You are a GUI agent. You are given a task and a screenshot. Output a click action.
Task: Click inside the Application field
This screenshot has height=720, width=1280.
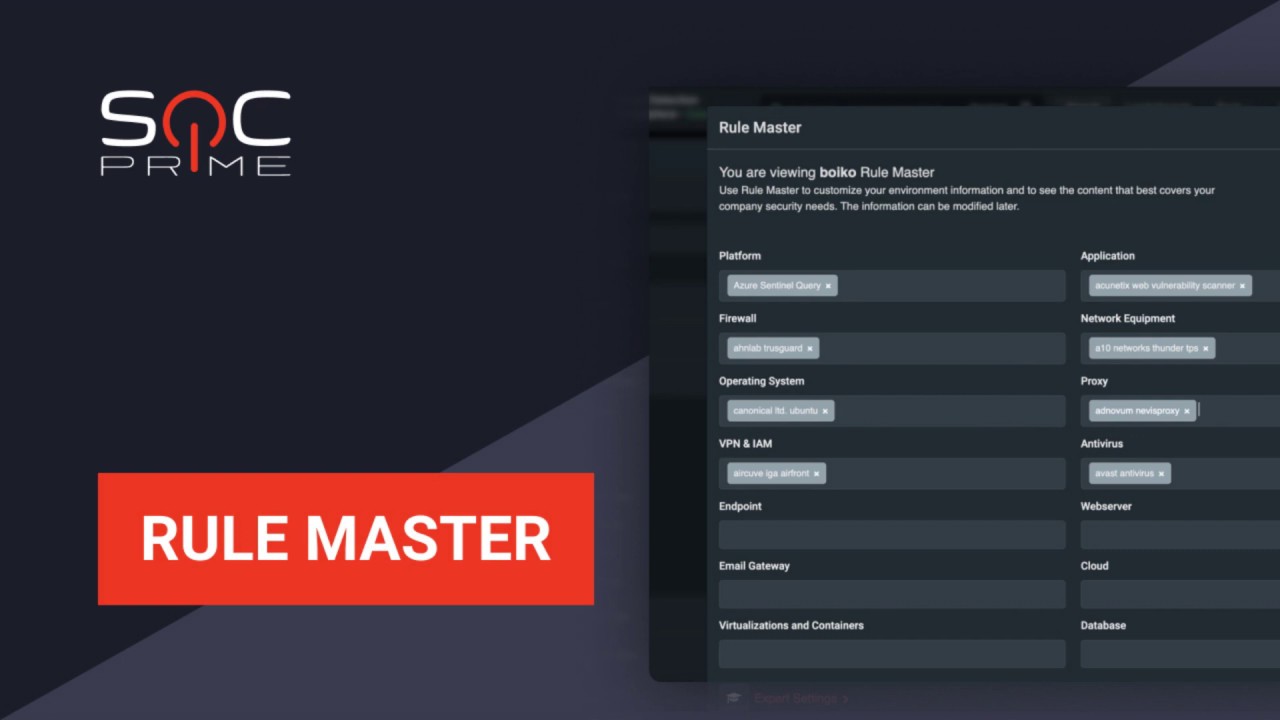(x=1180, y=286)
